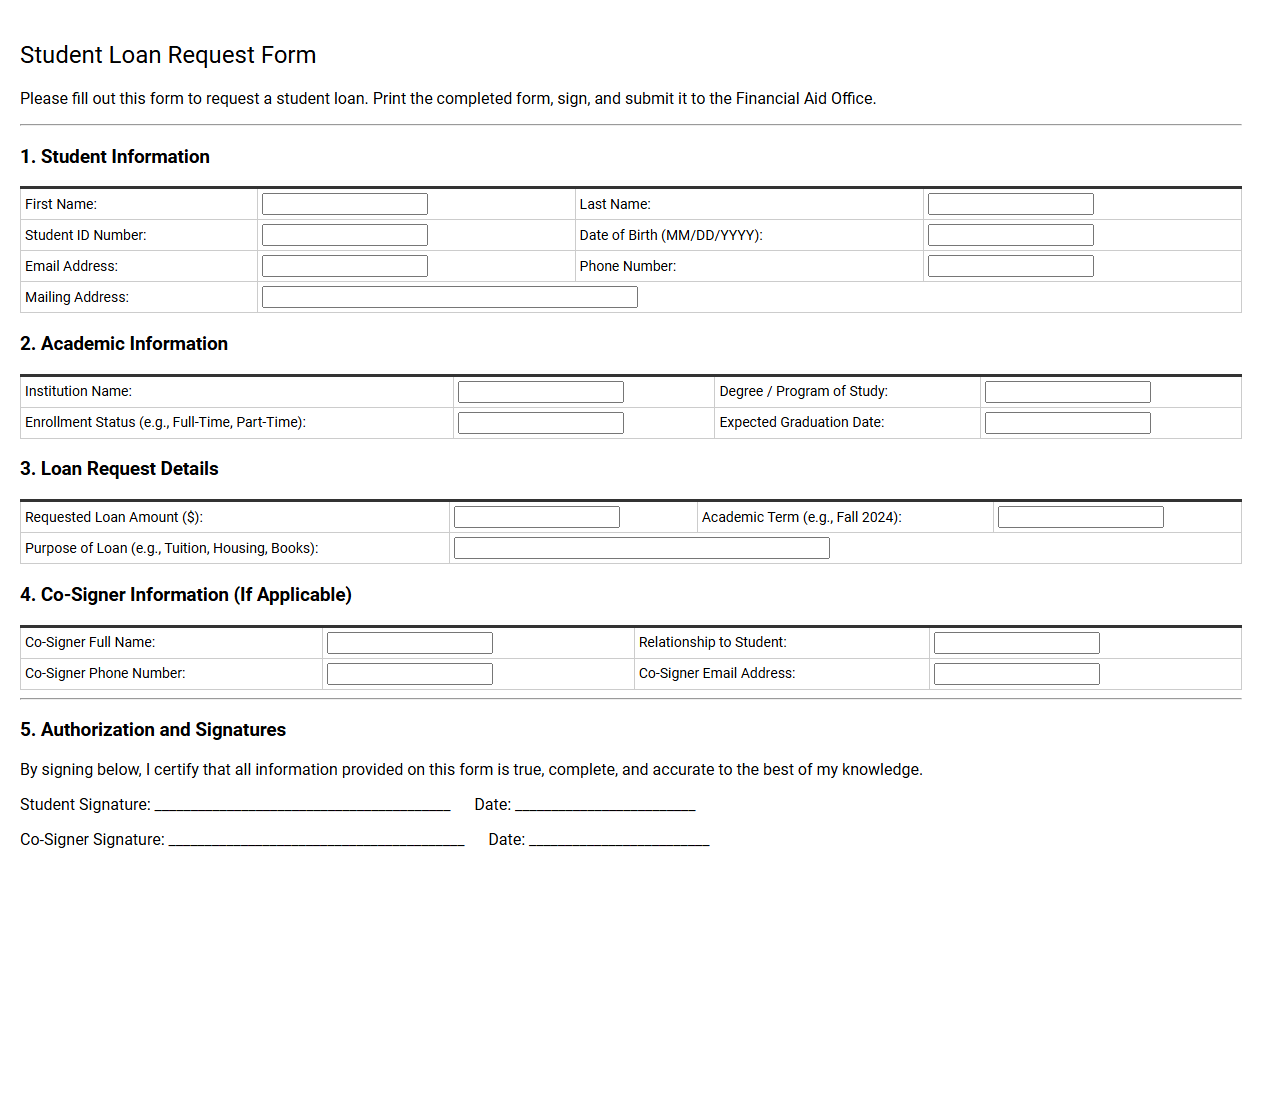The image size is (1262, 1120).
Task: Click the instructions paragraph mentioning Financial Aid Office
Action: 448,99
